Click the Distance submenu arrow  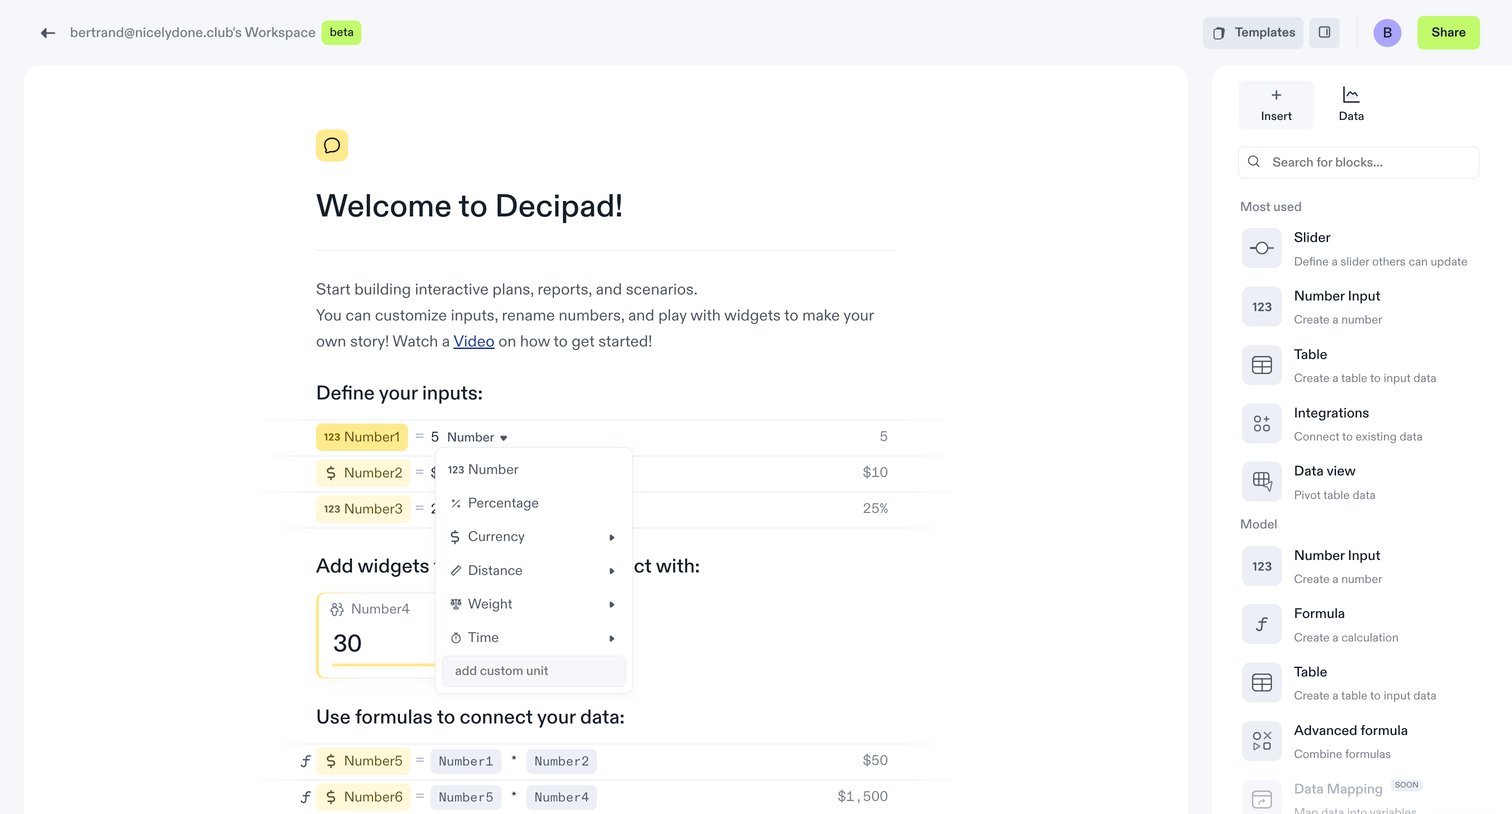[612, 571]
